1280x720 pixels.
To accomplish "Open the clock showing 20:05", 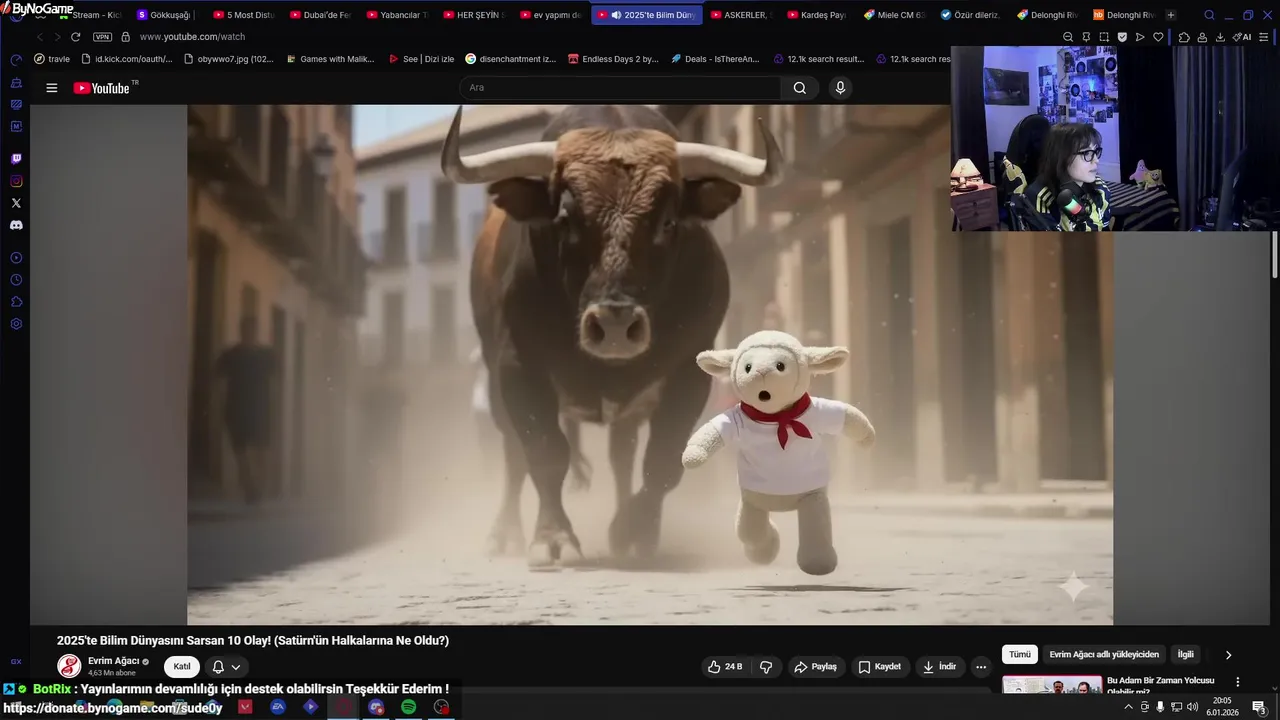I will (1222, 706).
